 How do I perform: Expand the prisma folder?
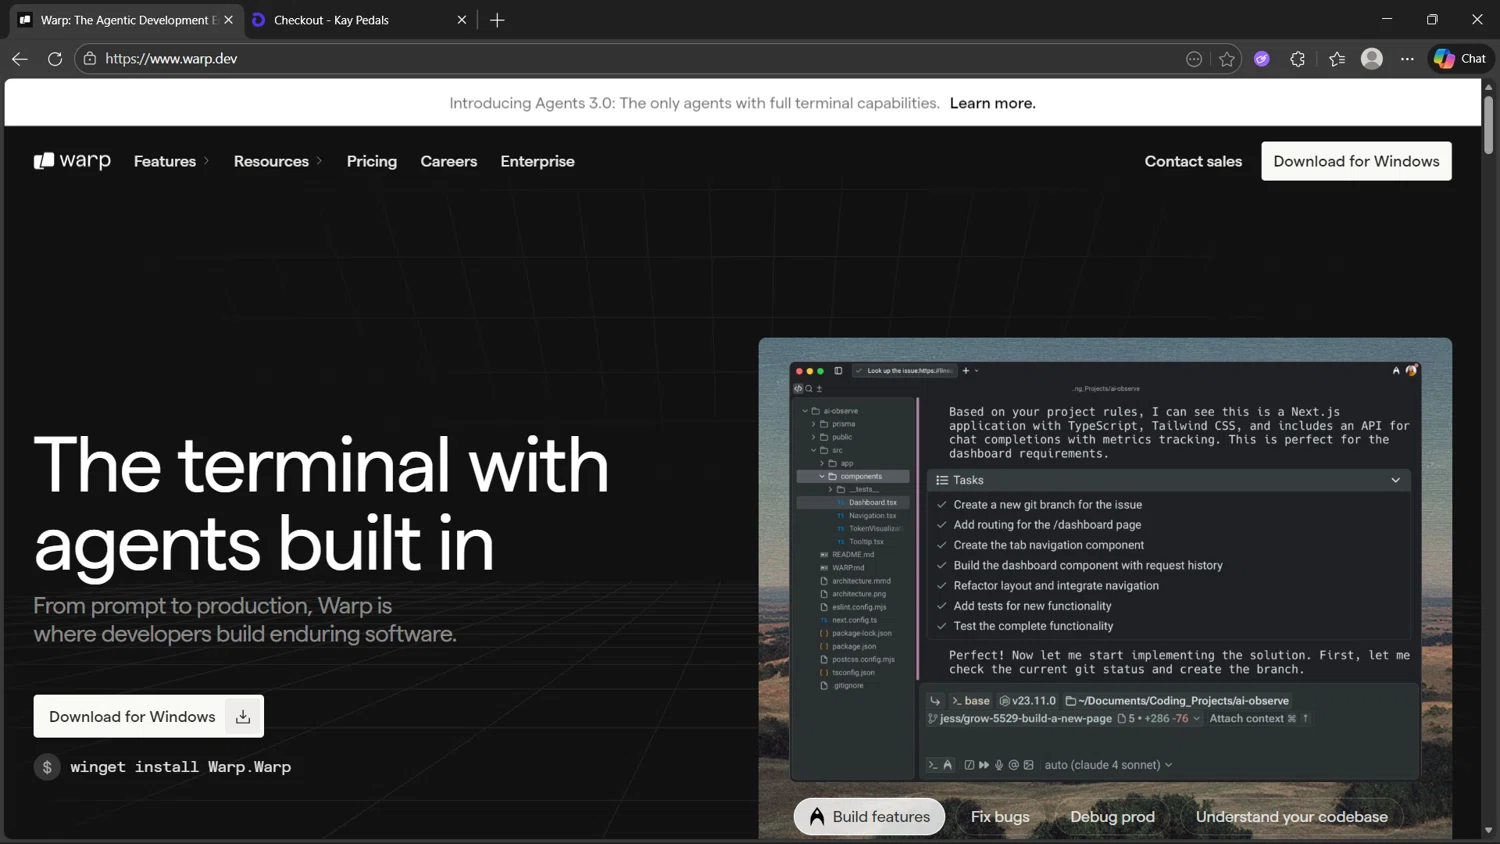pos(813,424)
